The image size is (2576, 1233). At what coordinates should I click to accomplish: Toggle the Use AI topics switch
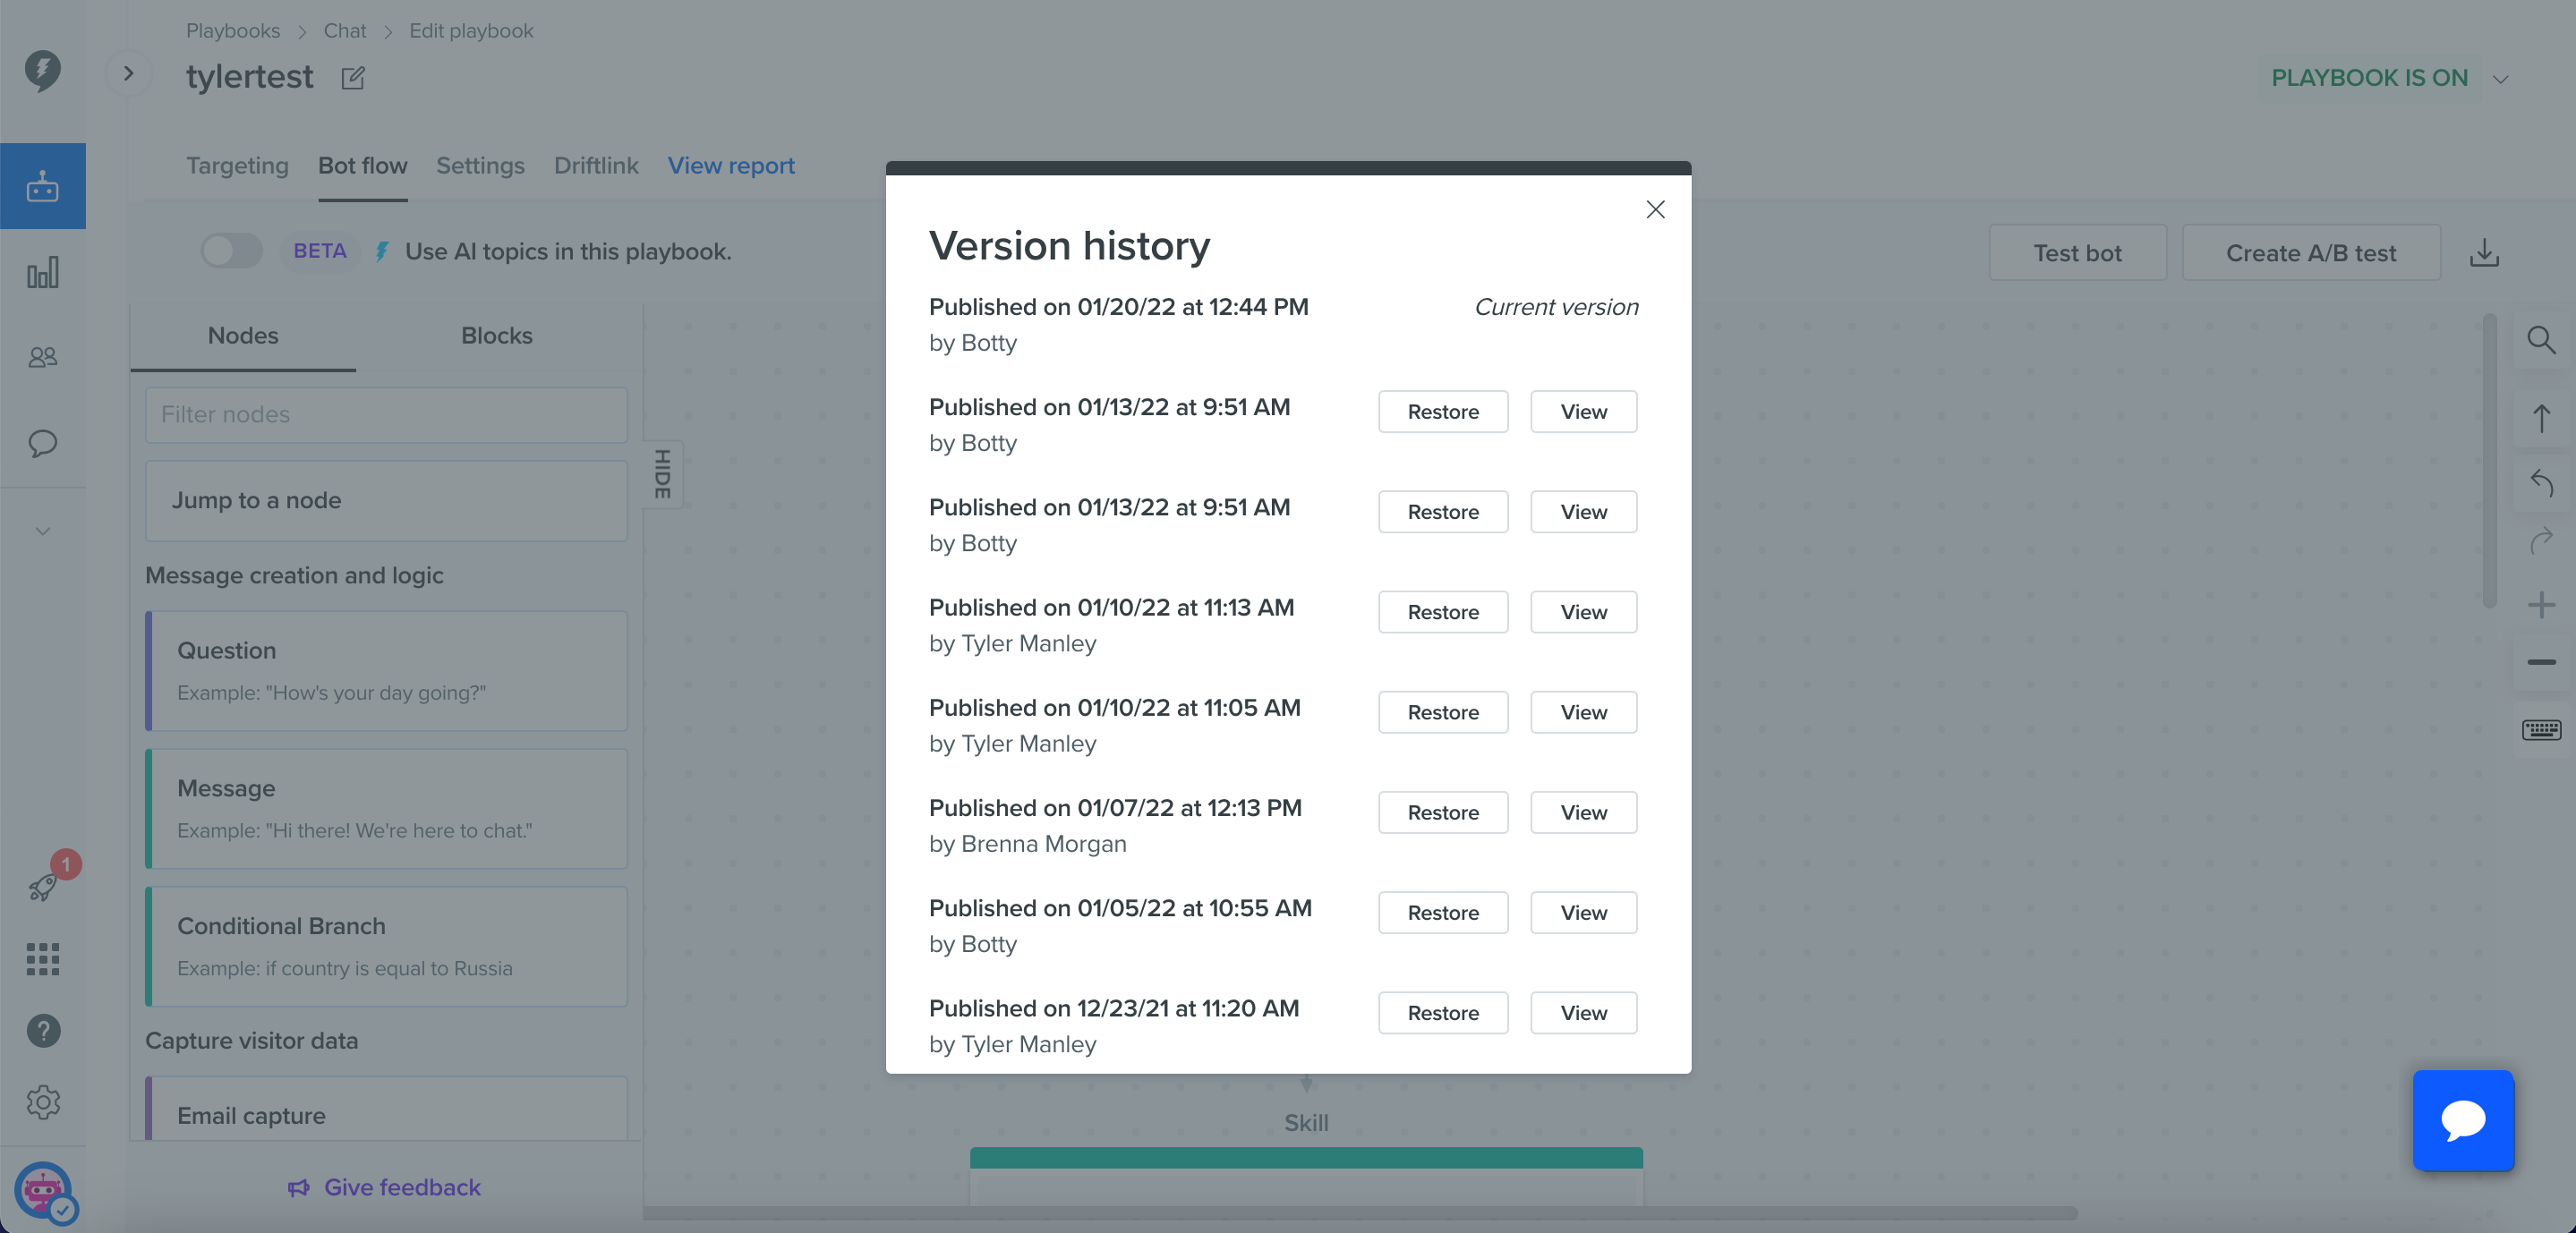pyautogui.click(x=232, y=251)
